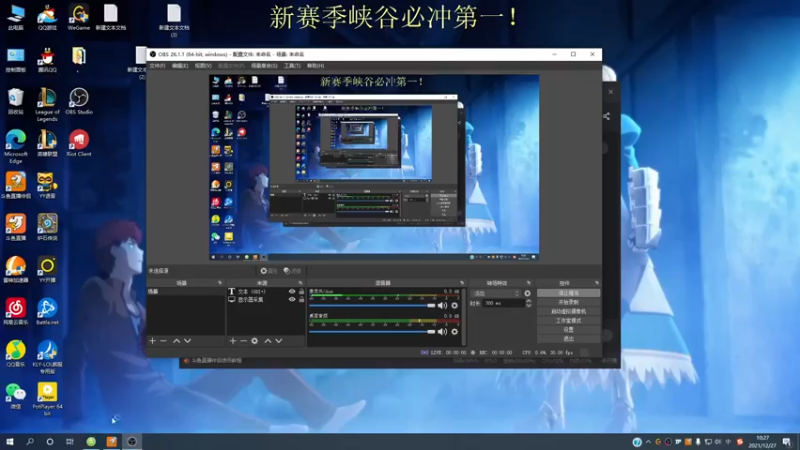Open Battle.net desktop shortcut
Image resolution: width=800 pixels, height=450 pixels.
tap(47, 312)
